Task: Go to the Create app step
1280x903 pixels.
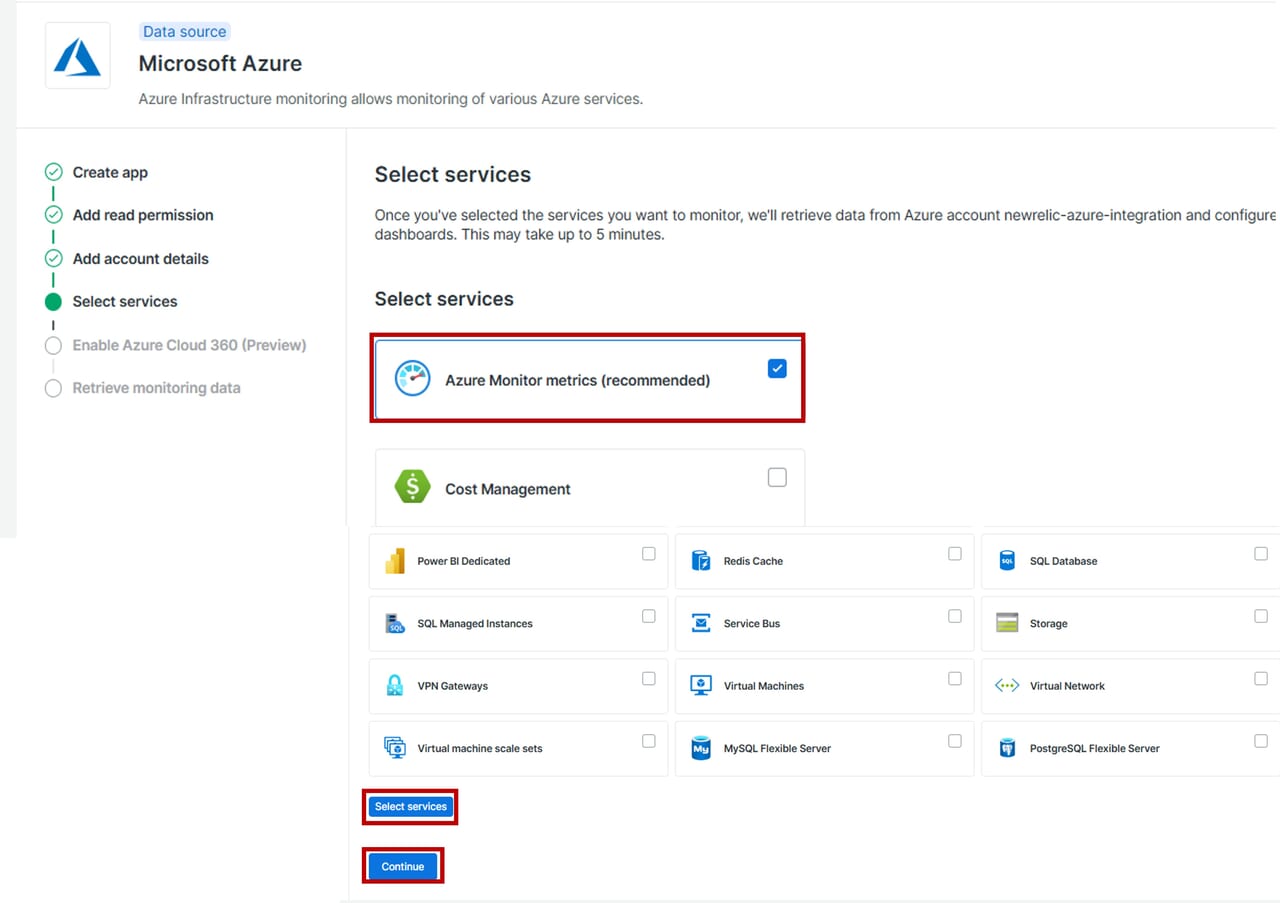Action: [110, 172]
